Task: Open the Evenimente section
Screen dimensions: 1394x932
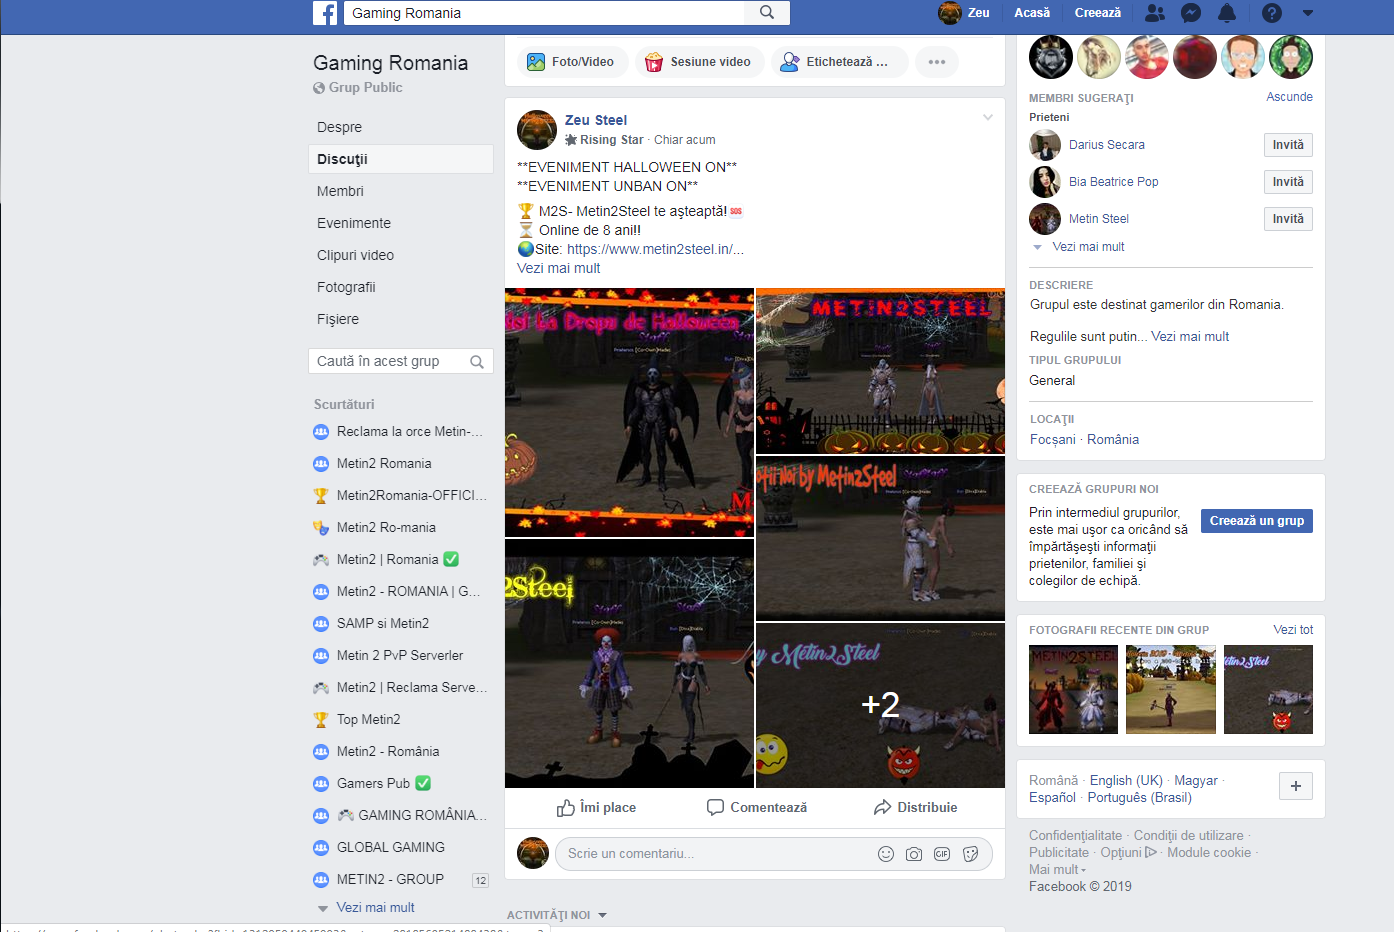Action: pyautogui.click(x=354, y=223)
